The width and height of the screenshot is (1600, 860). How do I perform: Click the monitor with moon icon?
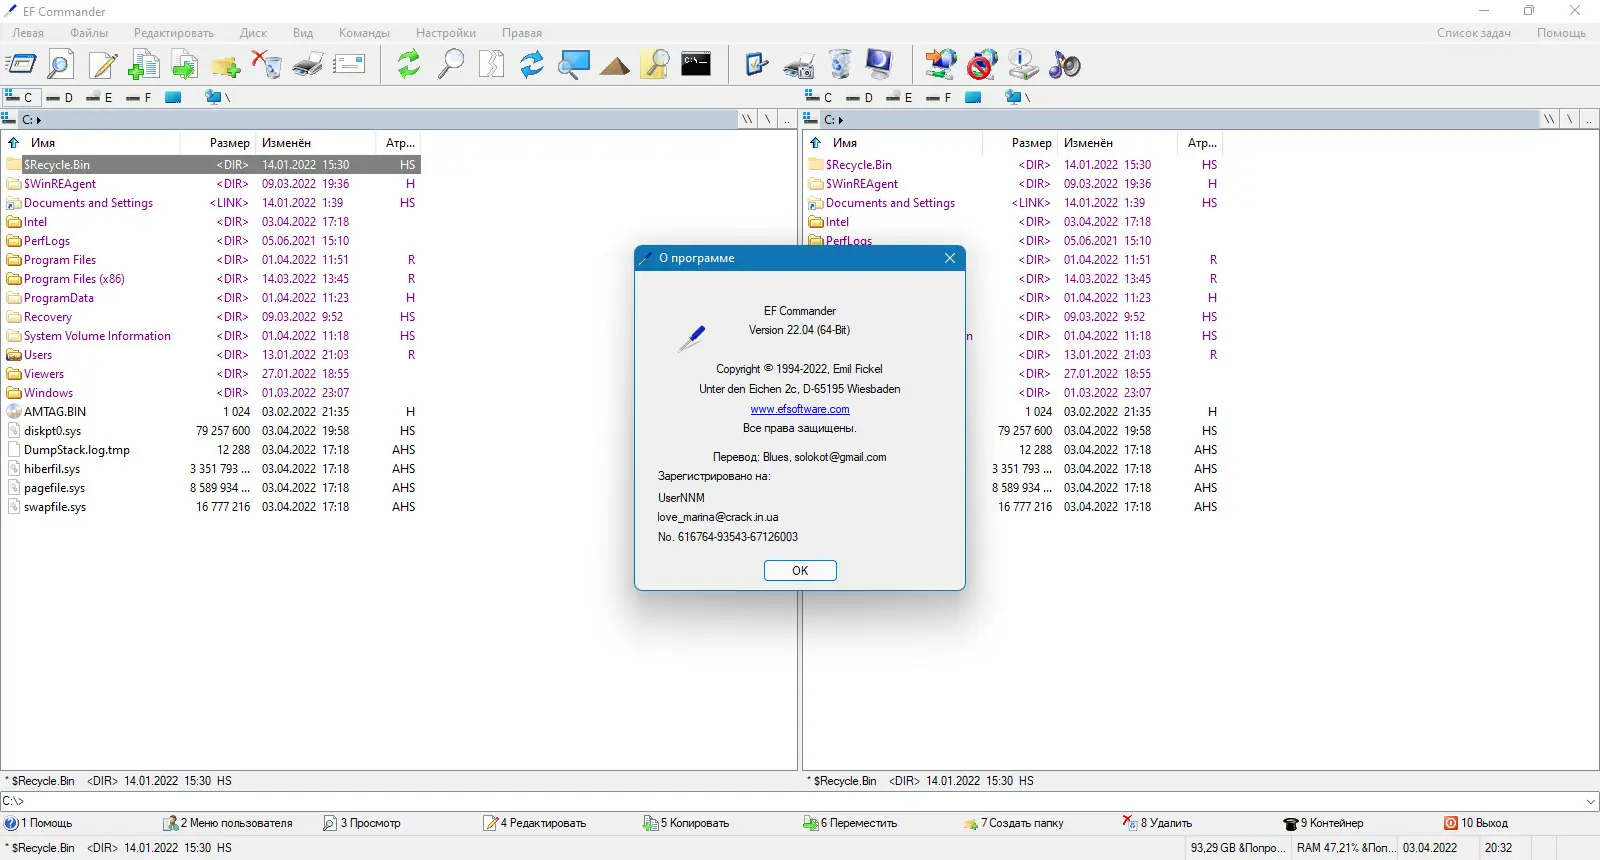click(x=880, y=65)
